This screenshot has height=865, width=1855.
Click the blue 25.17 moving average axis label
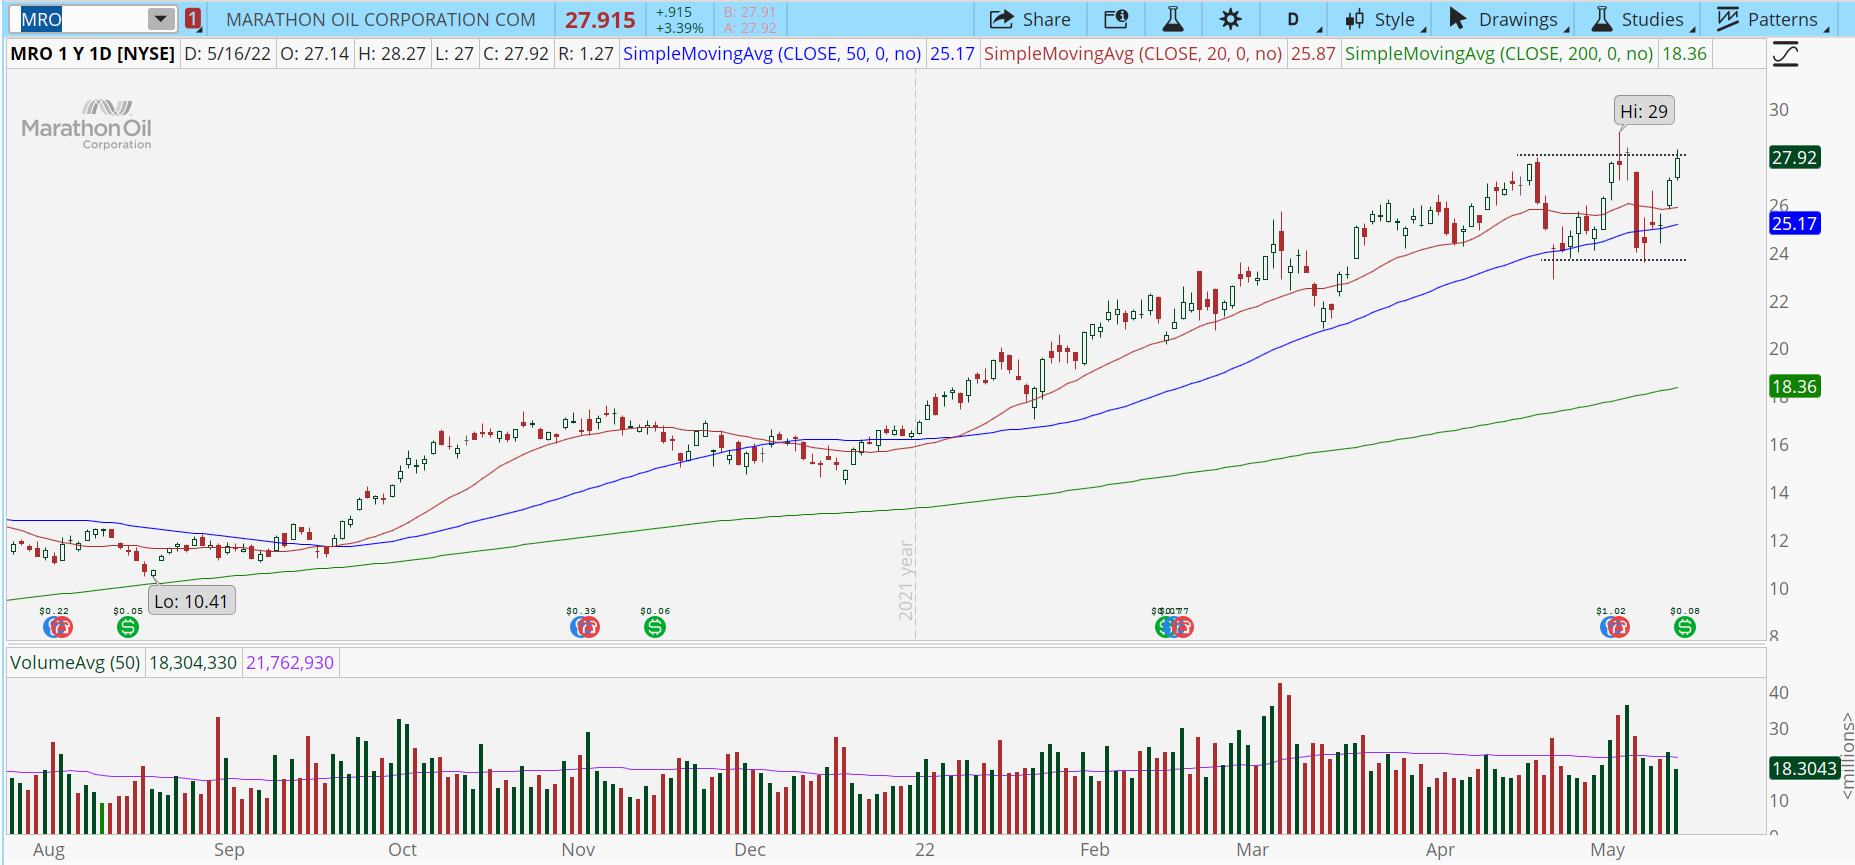1794,223
